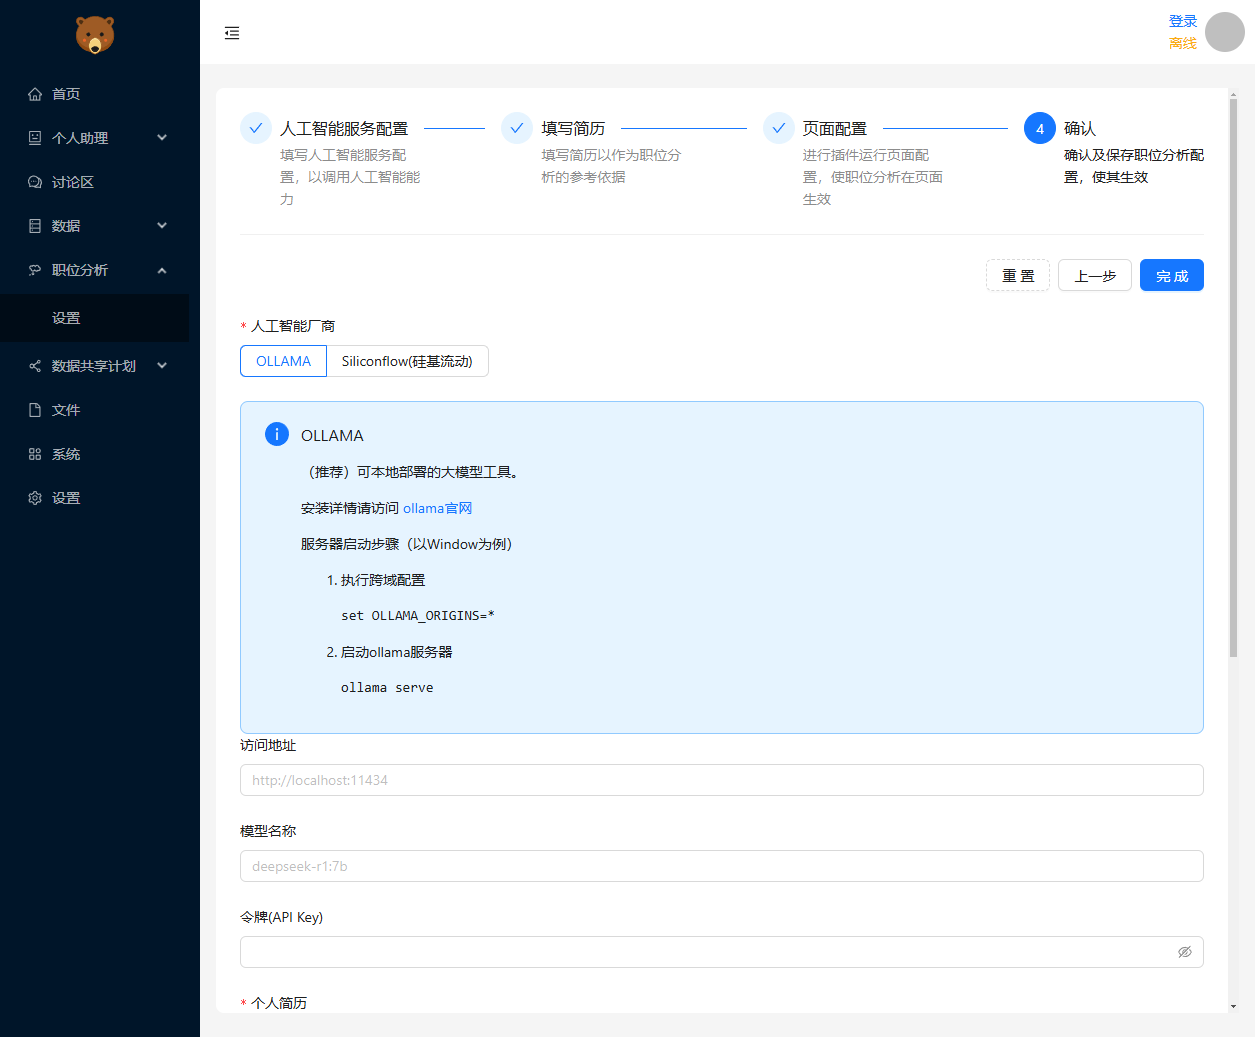Image resolution: width=1255 pixels, height=1037 pixels.
Task: Click the 确认 step title
Action: coord(1080,128)
